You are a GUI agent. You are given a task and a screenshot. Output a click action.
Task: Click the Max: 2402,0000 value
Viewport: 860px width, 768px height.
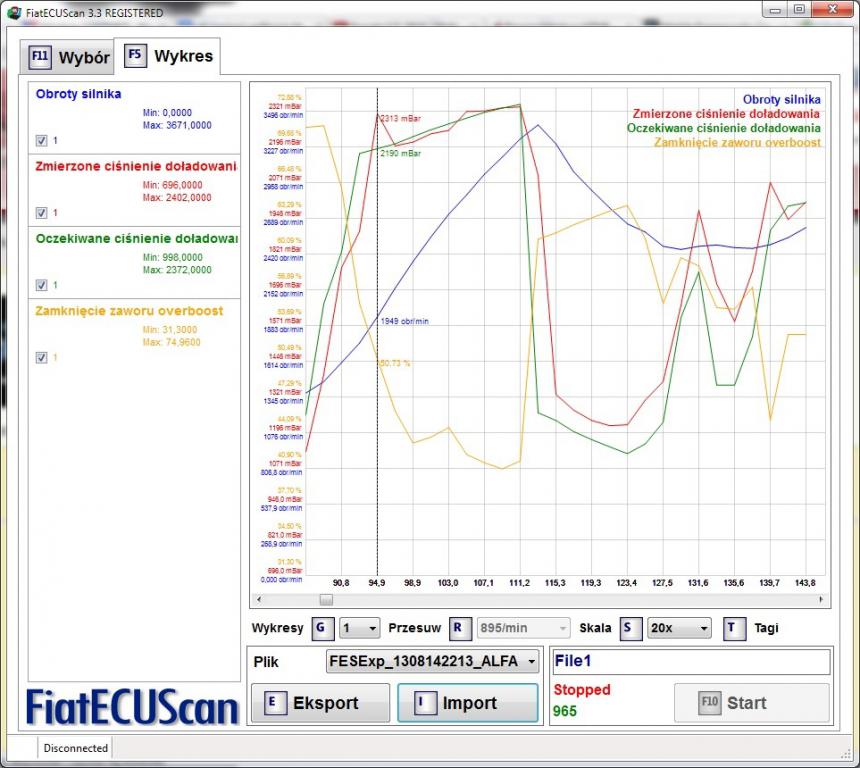coord(177,197)
